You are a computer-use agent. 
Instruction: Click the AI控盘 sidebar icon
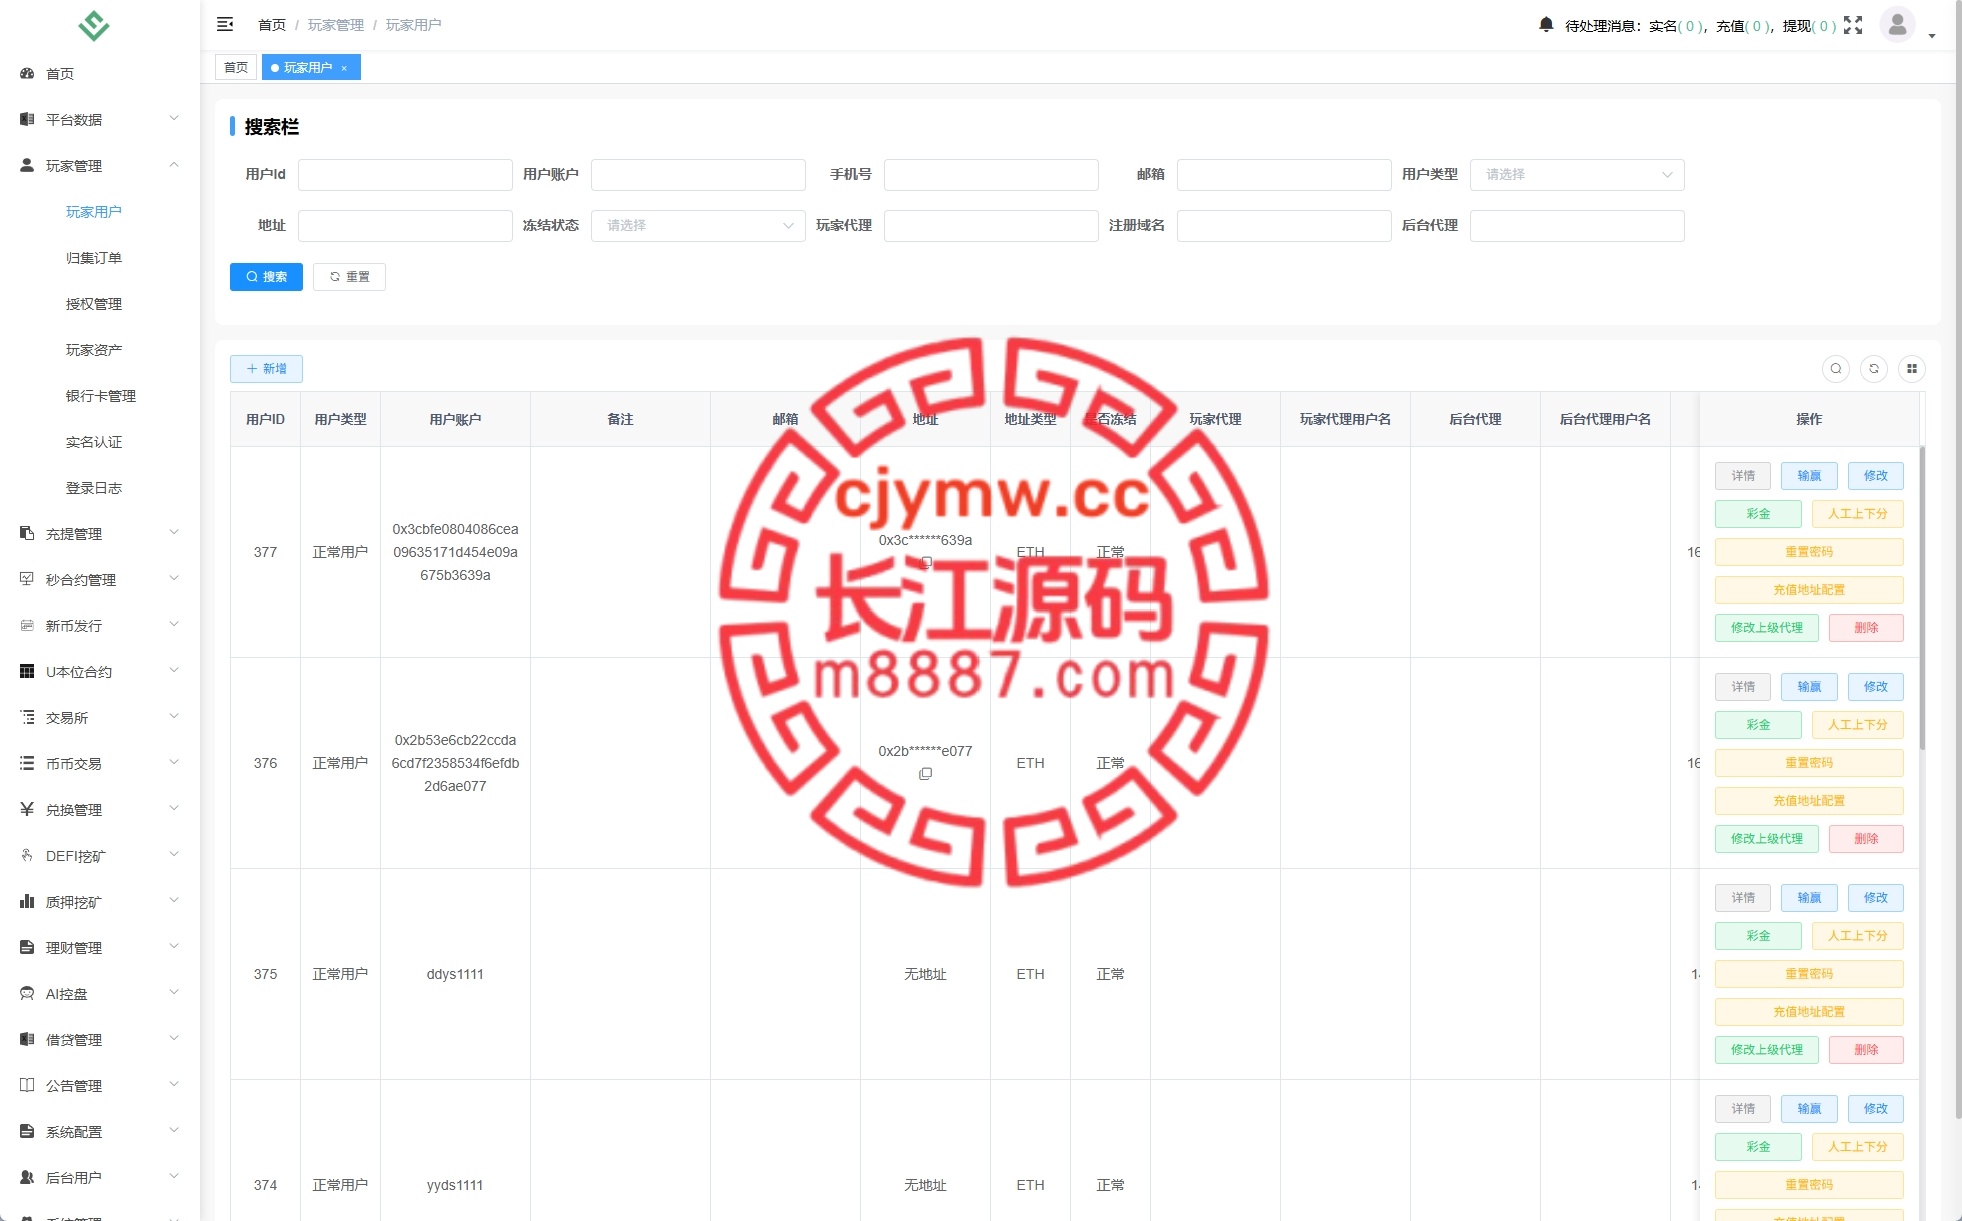(x=27, y=993)
